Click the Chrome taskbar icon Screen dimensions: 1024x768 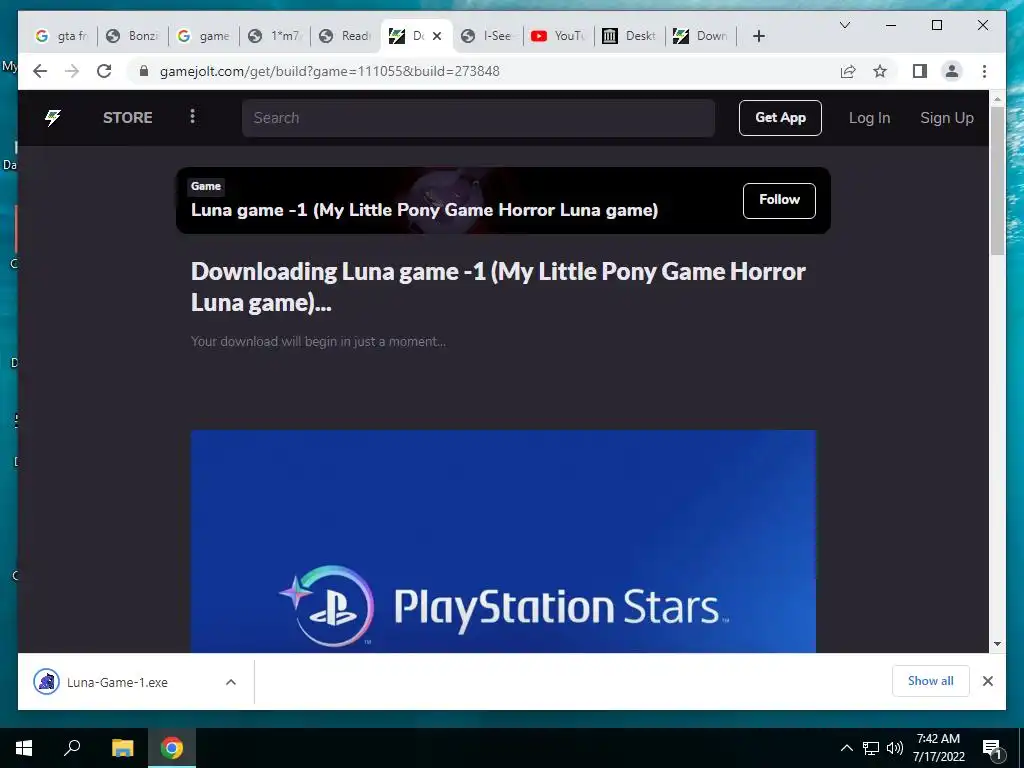(x=172, y=748)
